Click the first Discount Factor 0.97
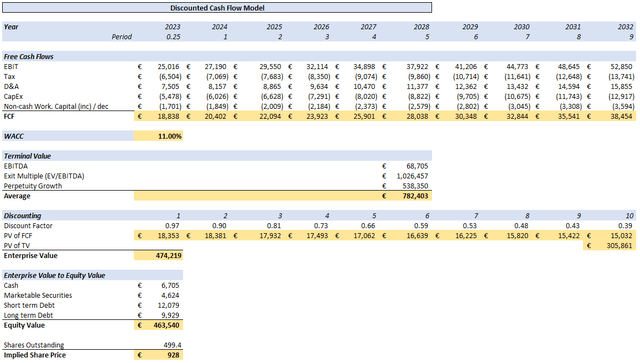This screenshot has width=640, height=363. coord(173,226)
